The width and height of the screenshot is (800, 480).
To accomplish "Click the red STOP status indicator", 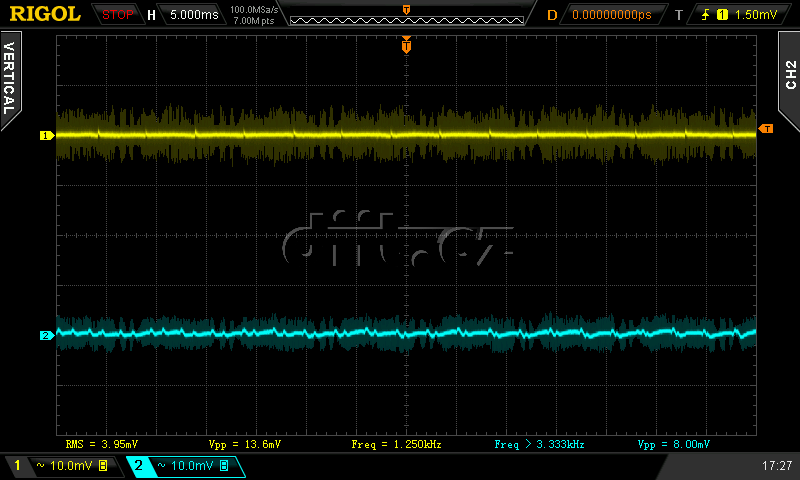I will 118,15.
